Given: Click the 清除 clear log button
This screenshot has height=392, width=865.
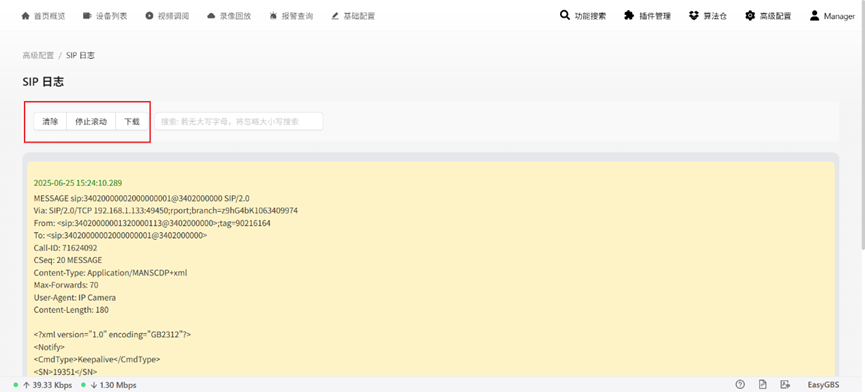Looking at the screenshot, I should [50, 122].
